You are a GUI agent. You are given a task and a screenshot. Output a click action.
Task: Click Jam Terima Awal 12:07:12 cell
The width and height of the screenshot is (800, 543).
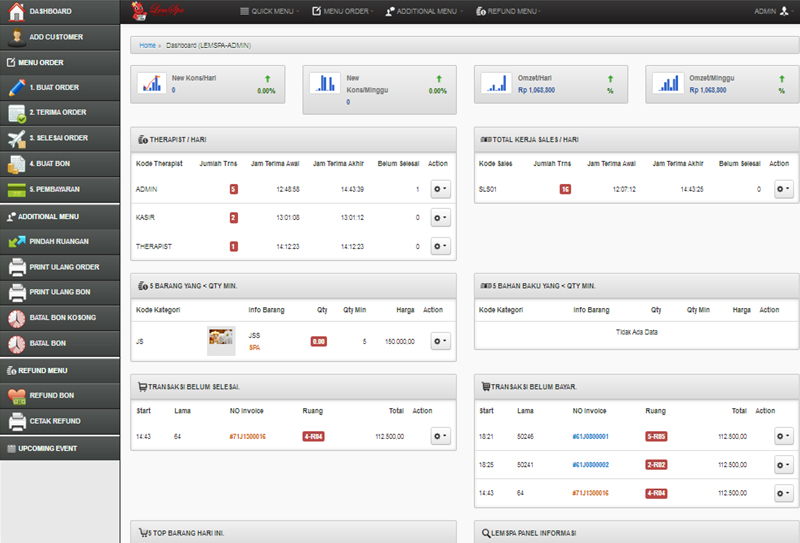(x=624, y=189)
